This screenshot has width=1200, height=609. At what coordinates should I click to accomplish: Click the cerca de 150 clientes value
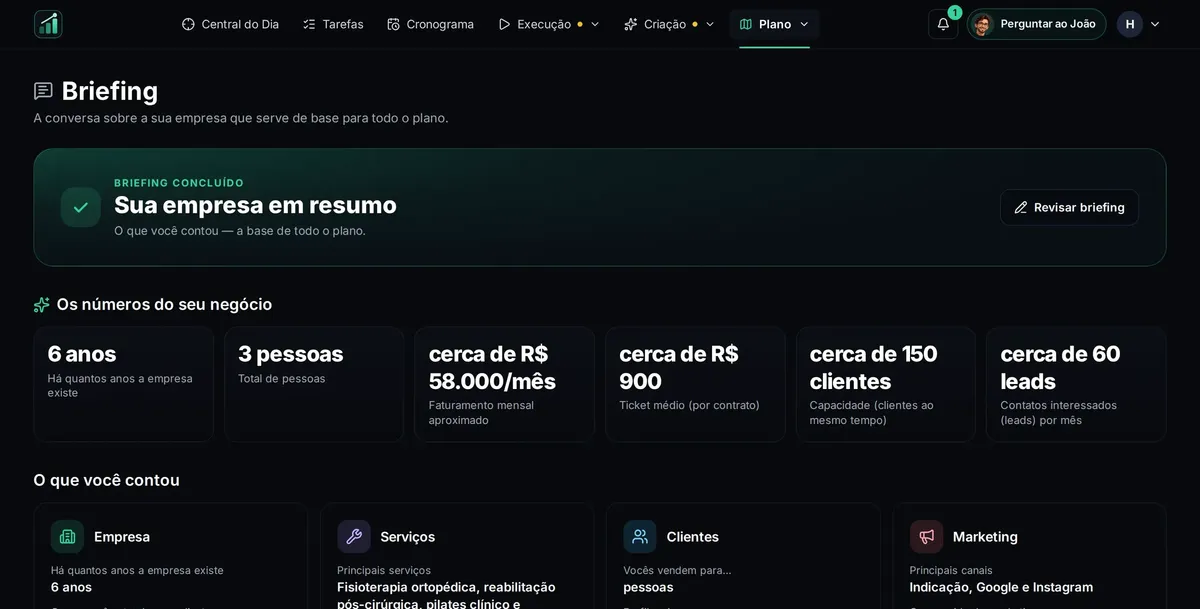[x=874, y=367]
